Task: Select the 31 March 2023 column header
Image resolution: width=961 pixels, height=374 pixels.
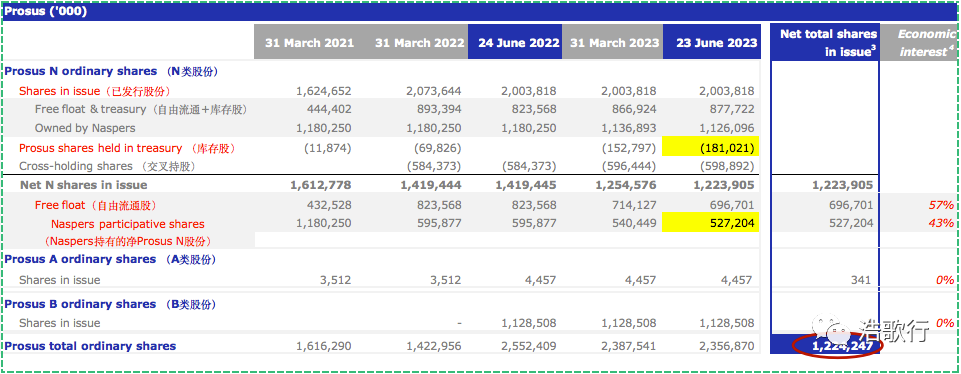Action: click(614, 43)
